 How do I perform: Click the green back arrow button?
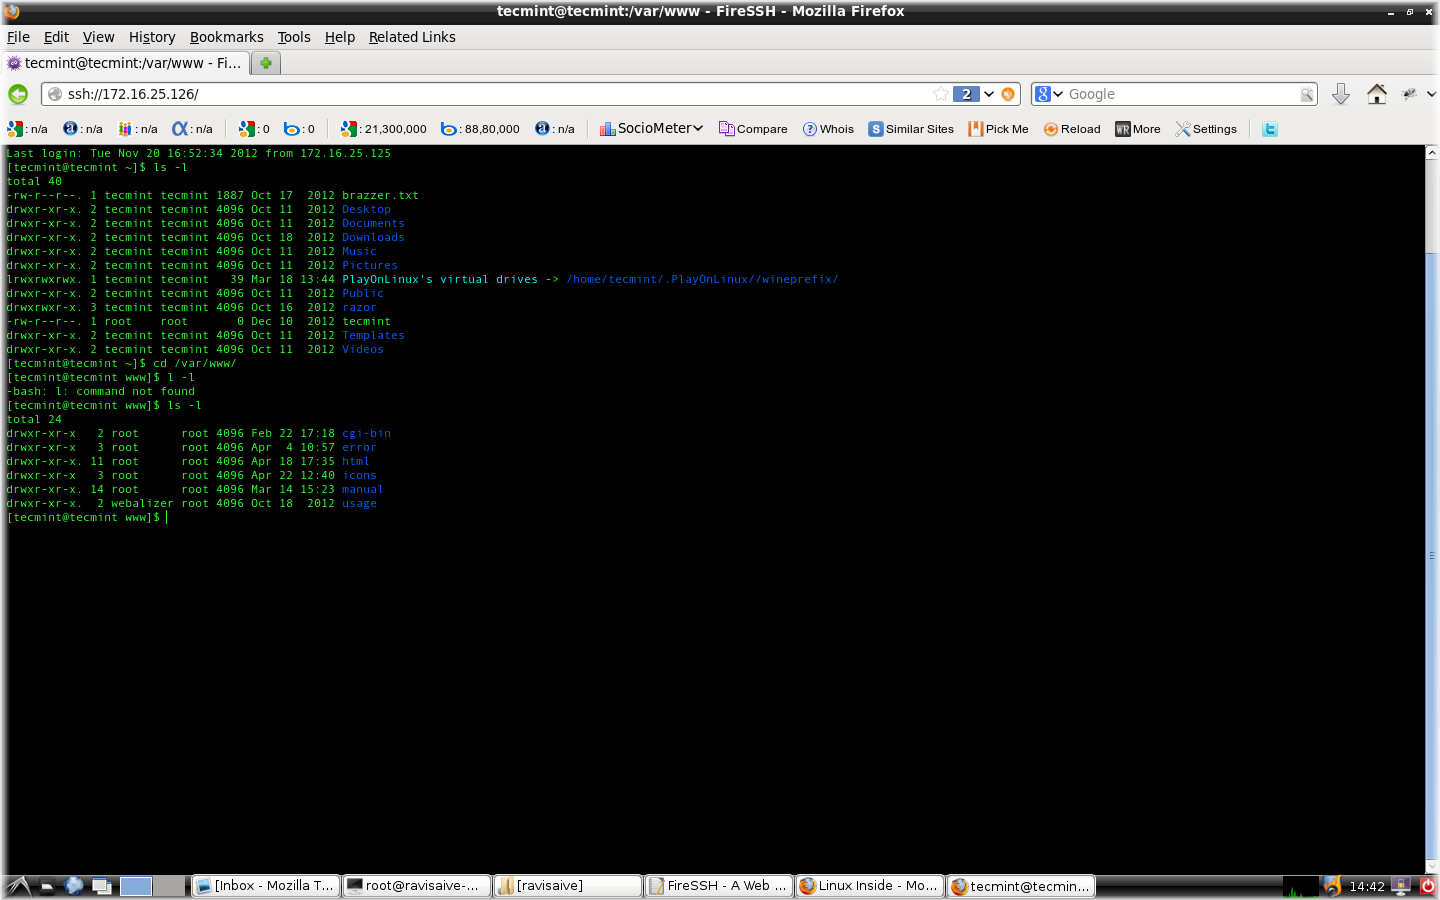pos(18,94)
